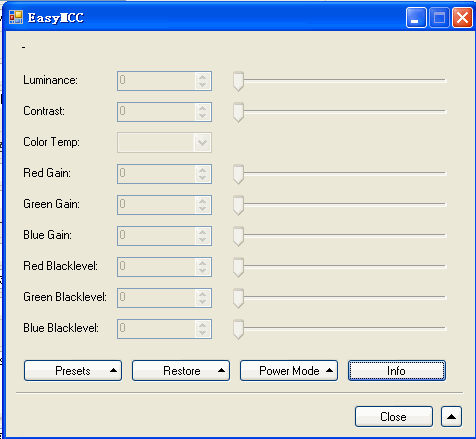The image size is (476, 439).
Task: Click the Green Gain slider thumb
Action: point(238,205)
